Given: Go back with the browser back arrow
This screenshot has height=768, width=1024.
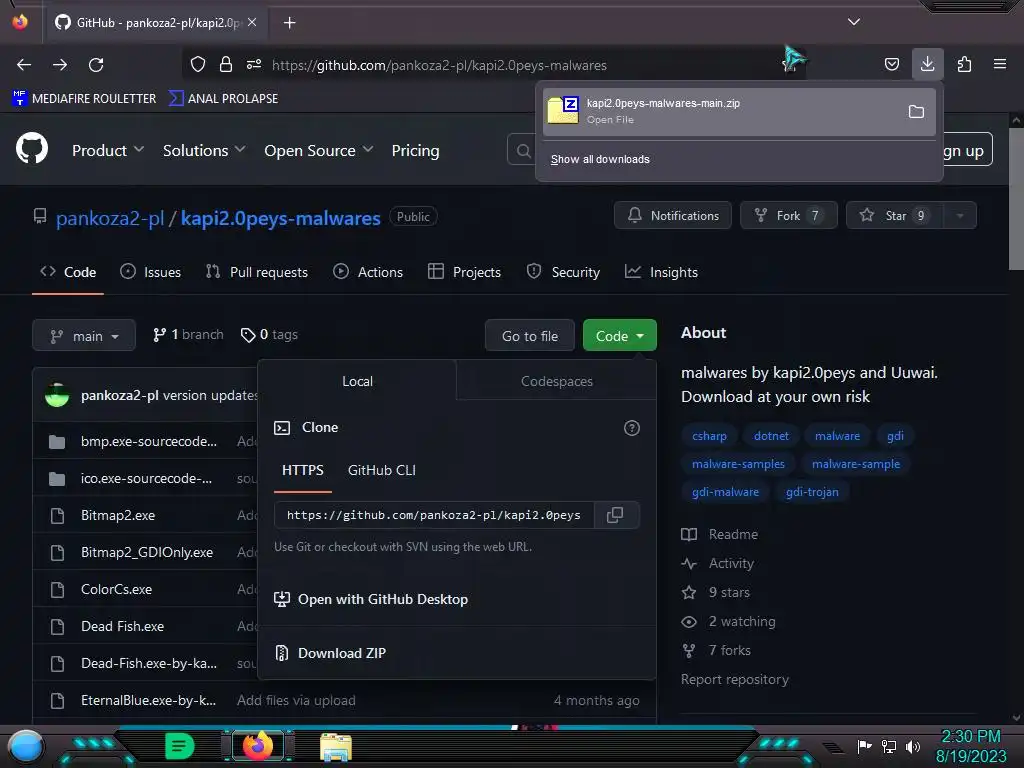Looking at the screenshot, I should [x=24, y=65].
